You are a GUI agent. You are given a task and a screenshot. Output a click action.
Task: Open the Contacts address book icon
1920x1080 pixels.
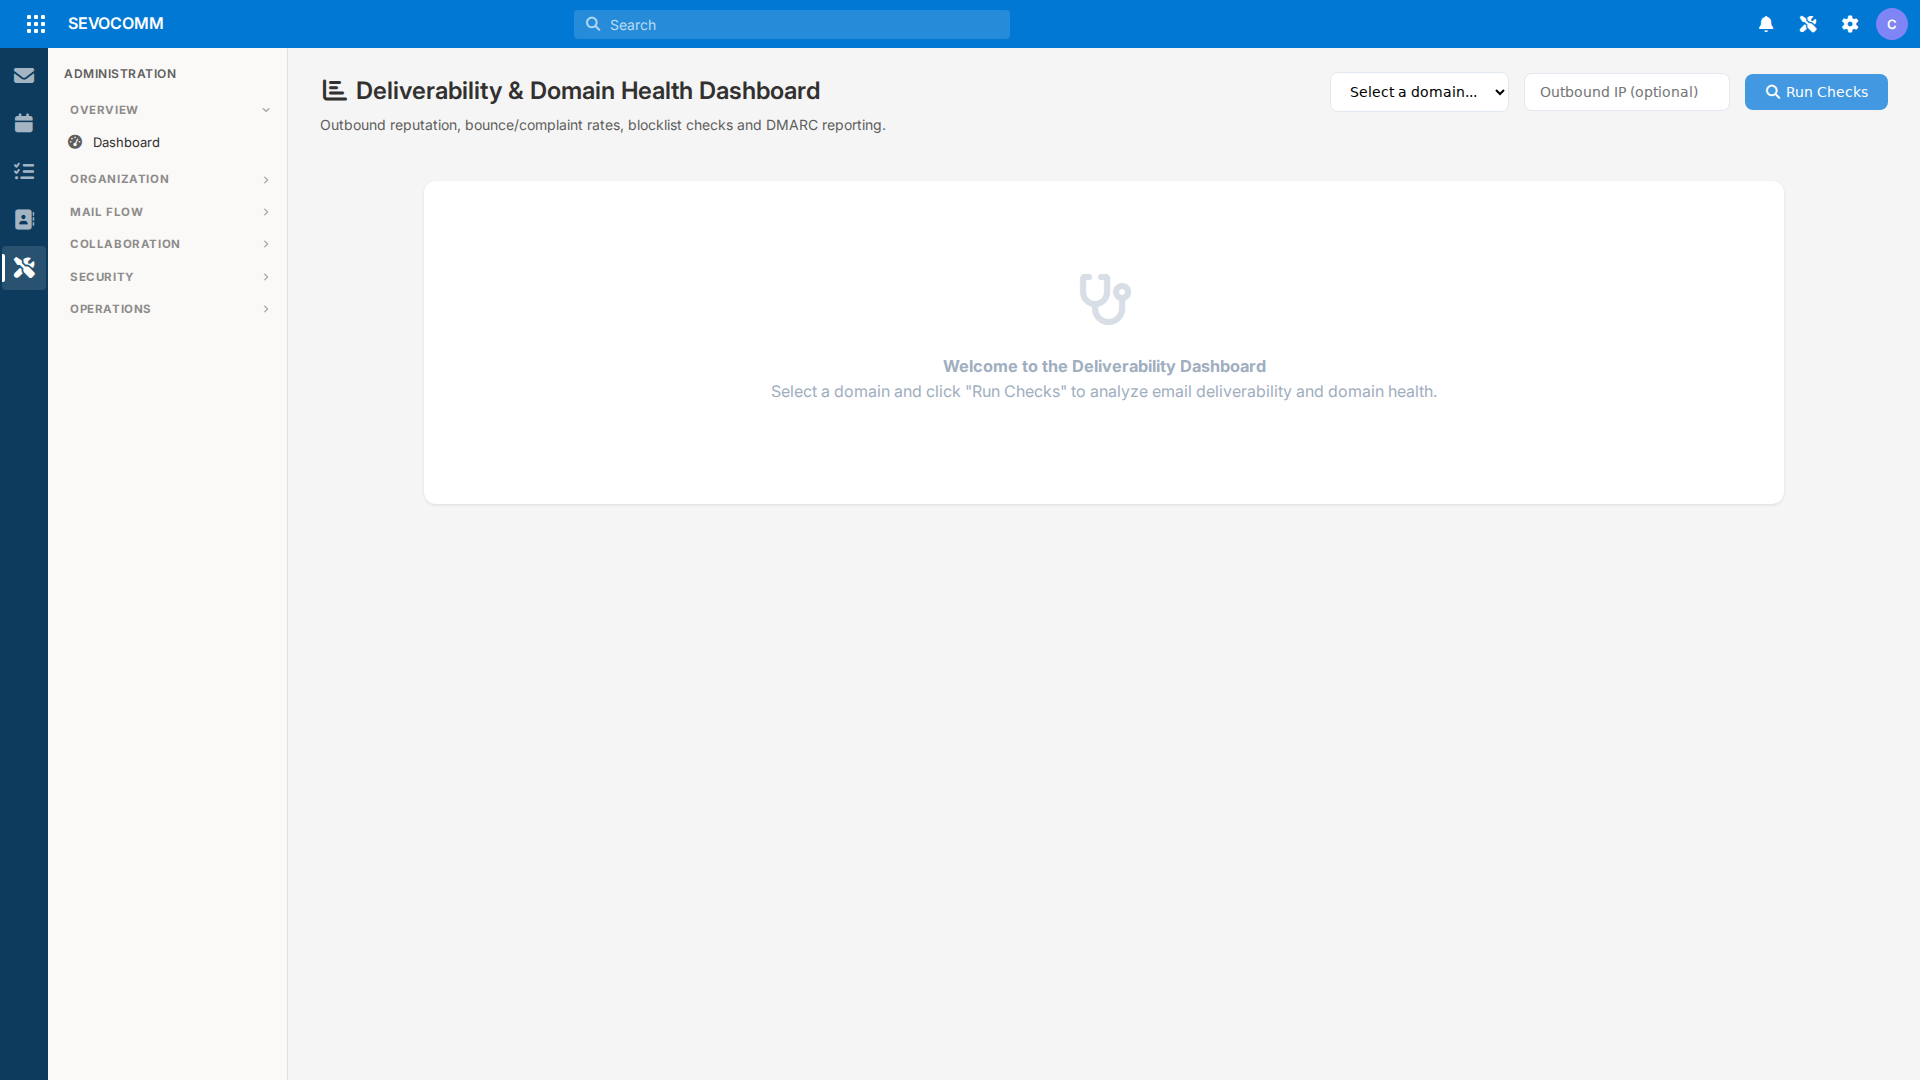pos(24,219)
